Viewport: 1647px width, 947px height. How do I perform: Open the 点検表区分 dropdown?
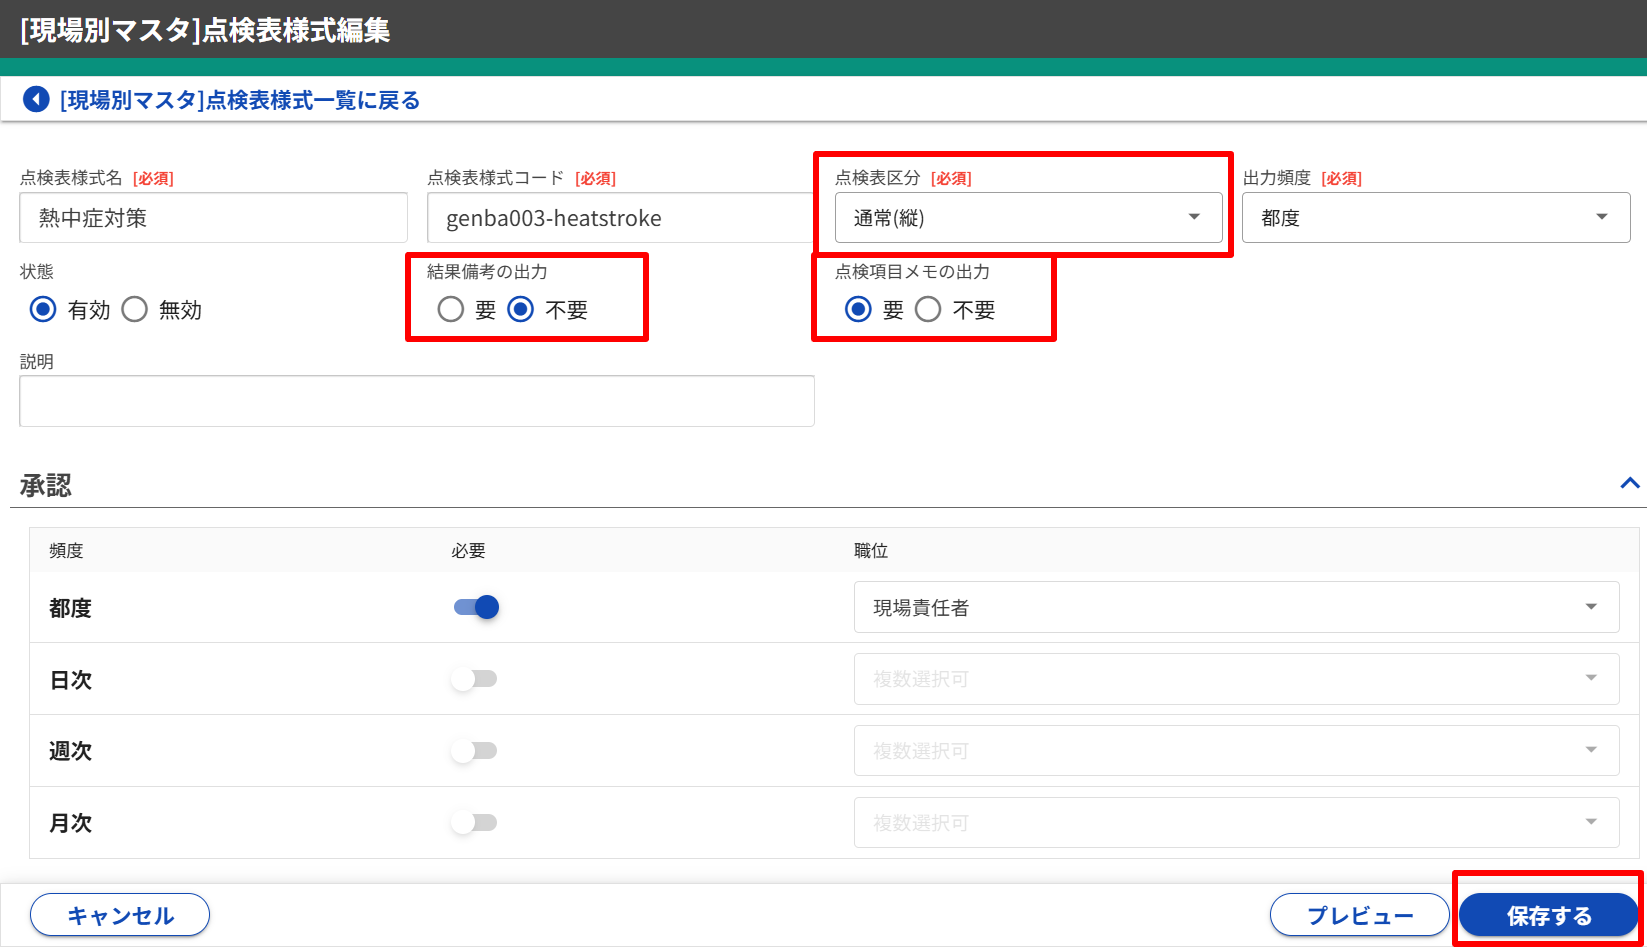[1027, 218]
